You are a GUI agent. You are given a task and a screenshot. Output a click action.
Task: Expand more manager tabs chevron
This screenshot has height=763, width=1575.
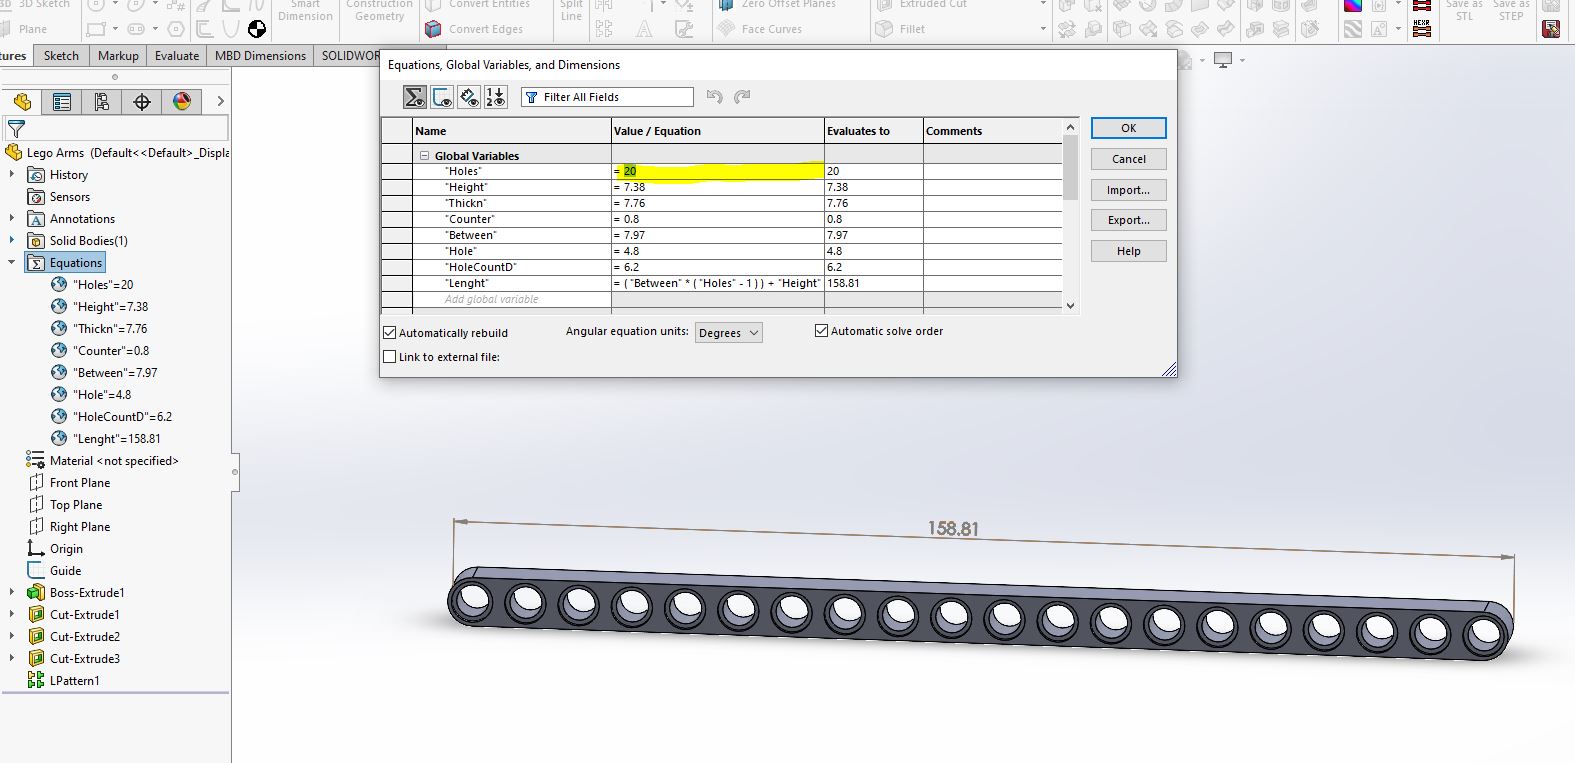(220, 102)
